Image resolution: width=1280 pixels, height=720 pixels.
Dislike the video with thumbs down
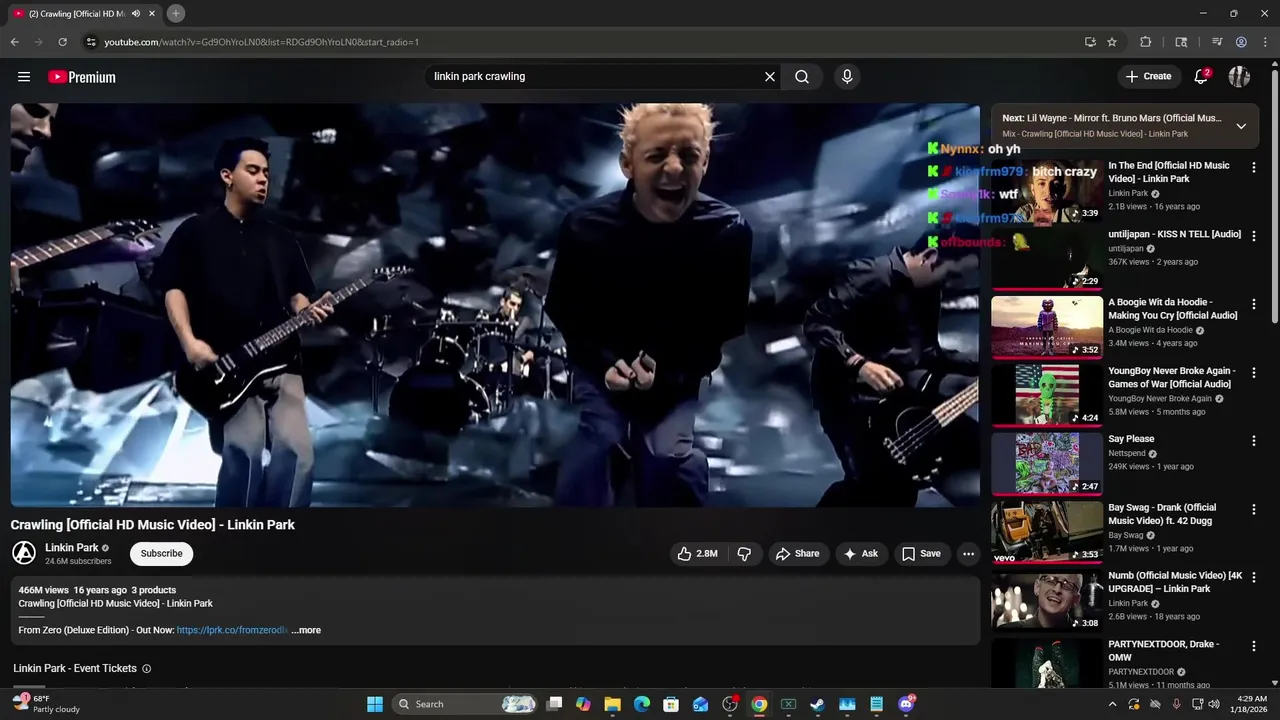744,554
